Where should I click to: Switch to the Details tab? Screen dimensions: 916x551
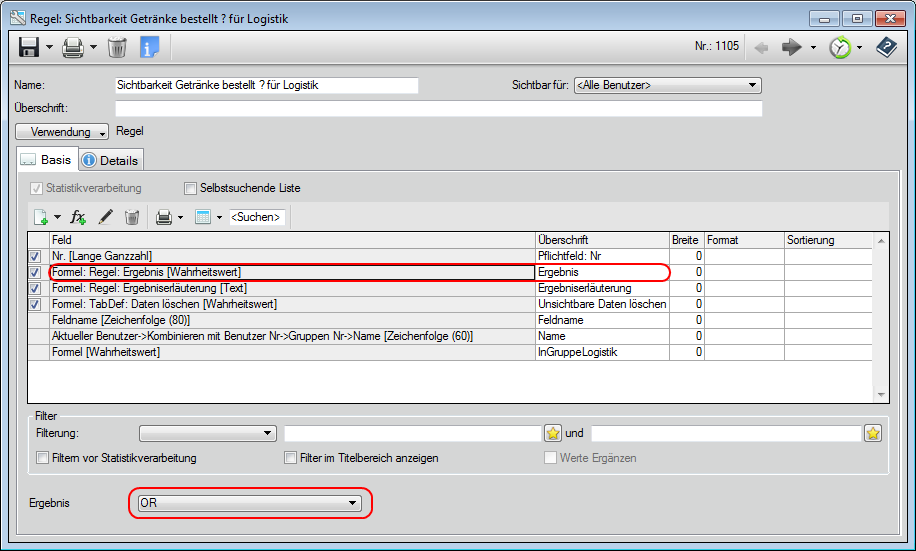(111, 160)
